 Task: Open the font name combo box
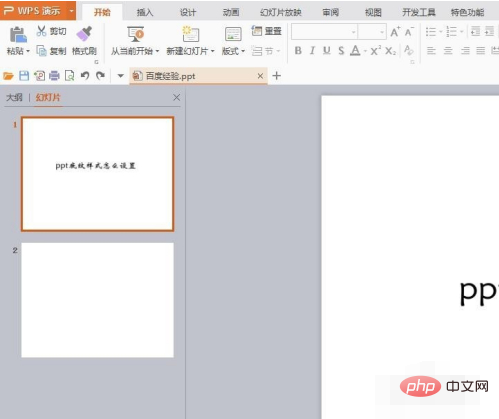324,32
